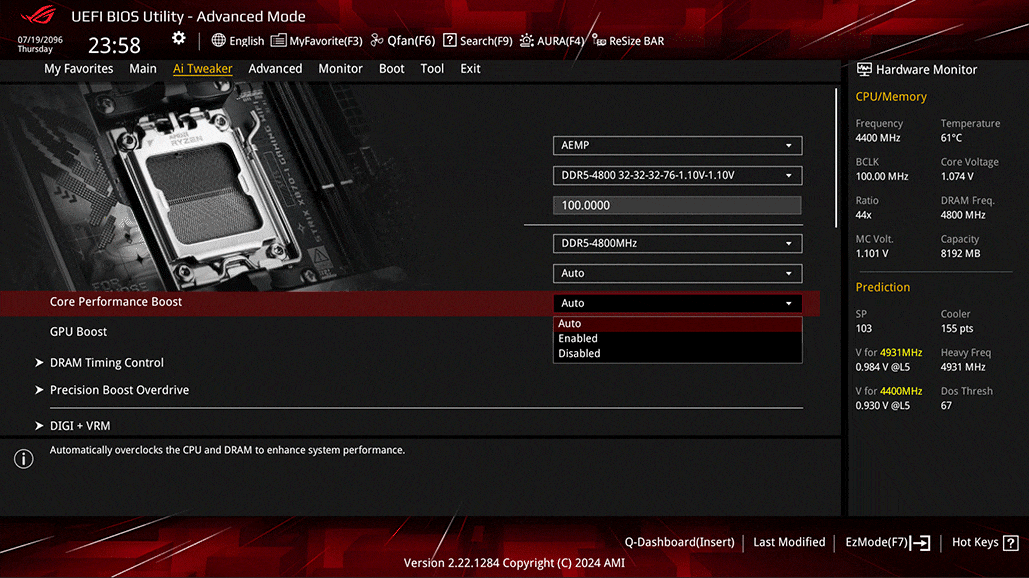The width and height of the screenshot is (1029, 578).
Task: Click the MyFavorite list icon
Action: click(278, 41)
